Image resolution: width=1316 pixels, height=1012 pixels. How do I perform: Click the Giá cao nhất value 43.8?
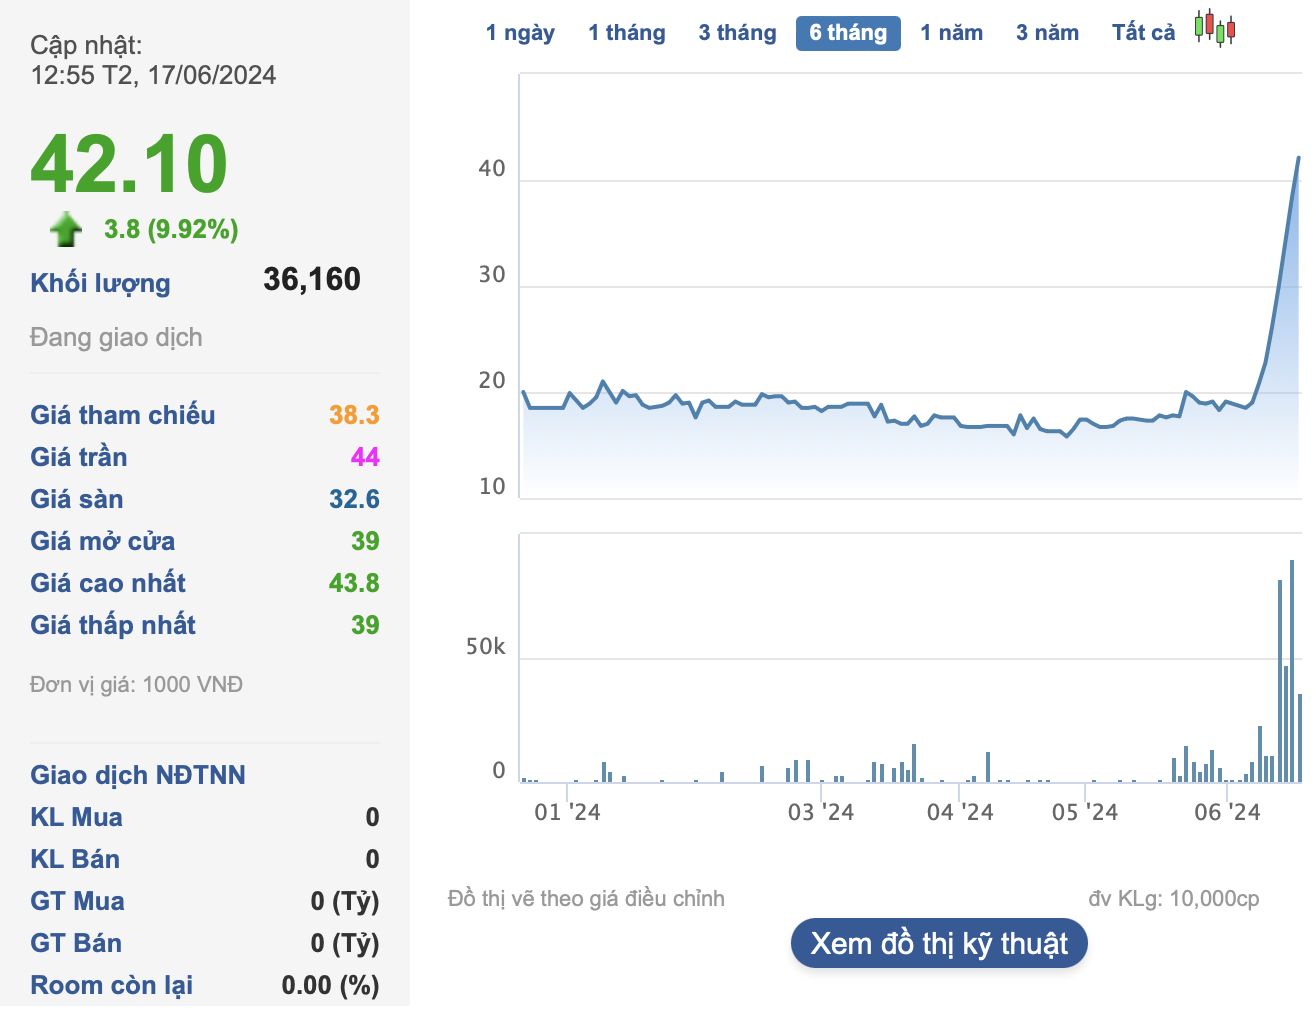click(x=354, y=583)
